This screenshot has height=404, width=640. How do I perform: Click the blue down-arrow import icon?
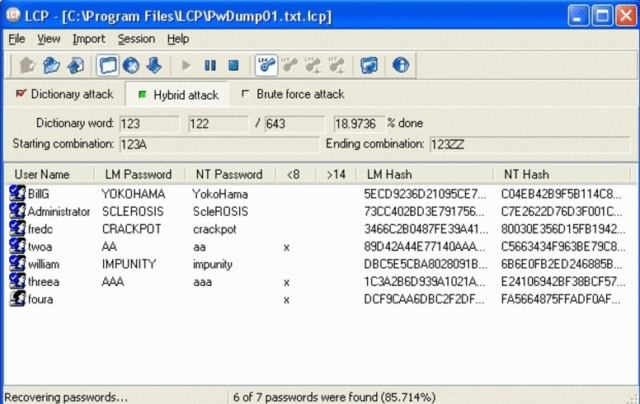click(154, 65)
